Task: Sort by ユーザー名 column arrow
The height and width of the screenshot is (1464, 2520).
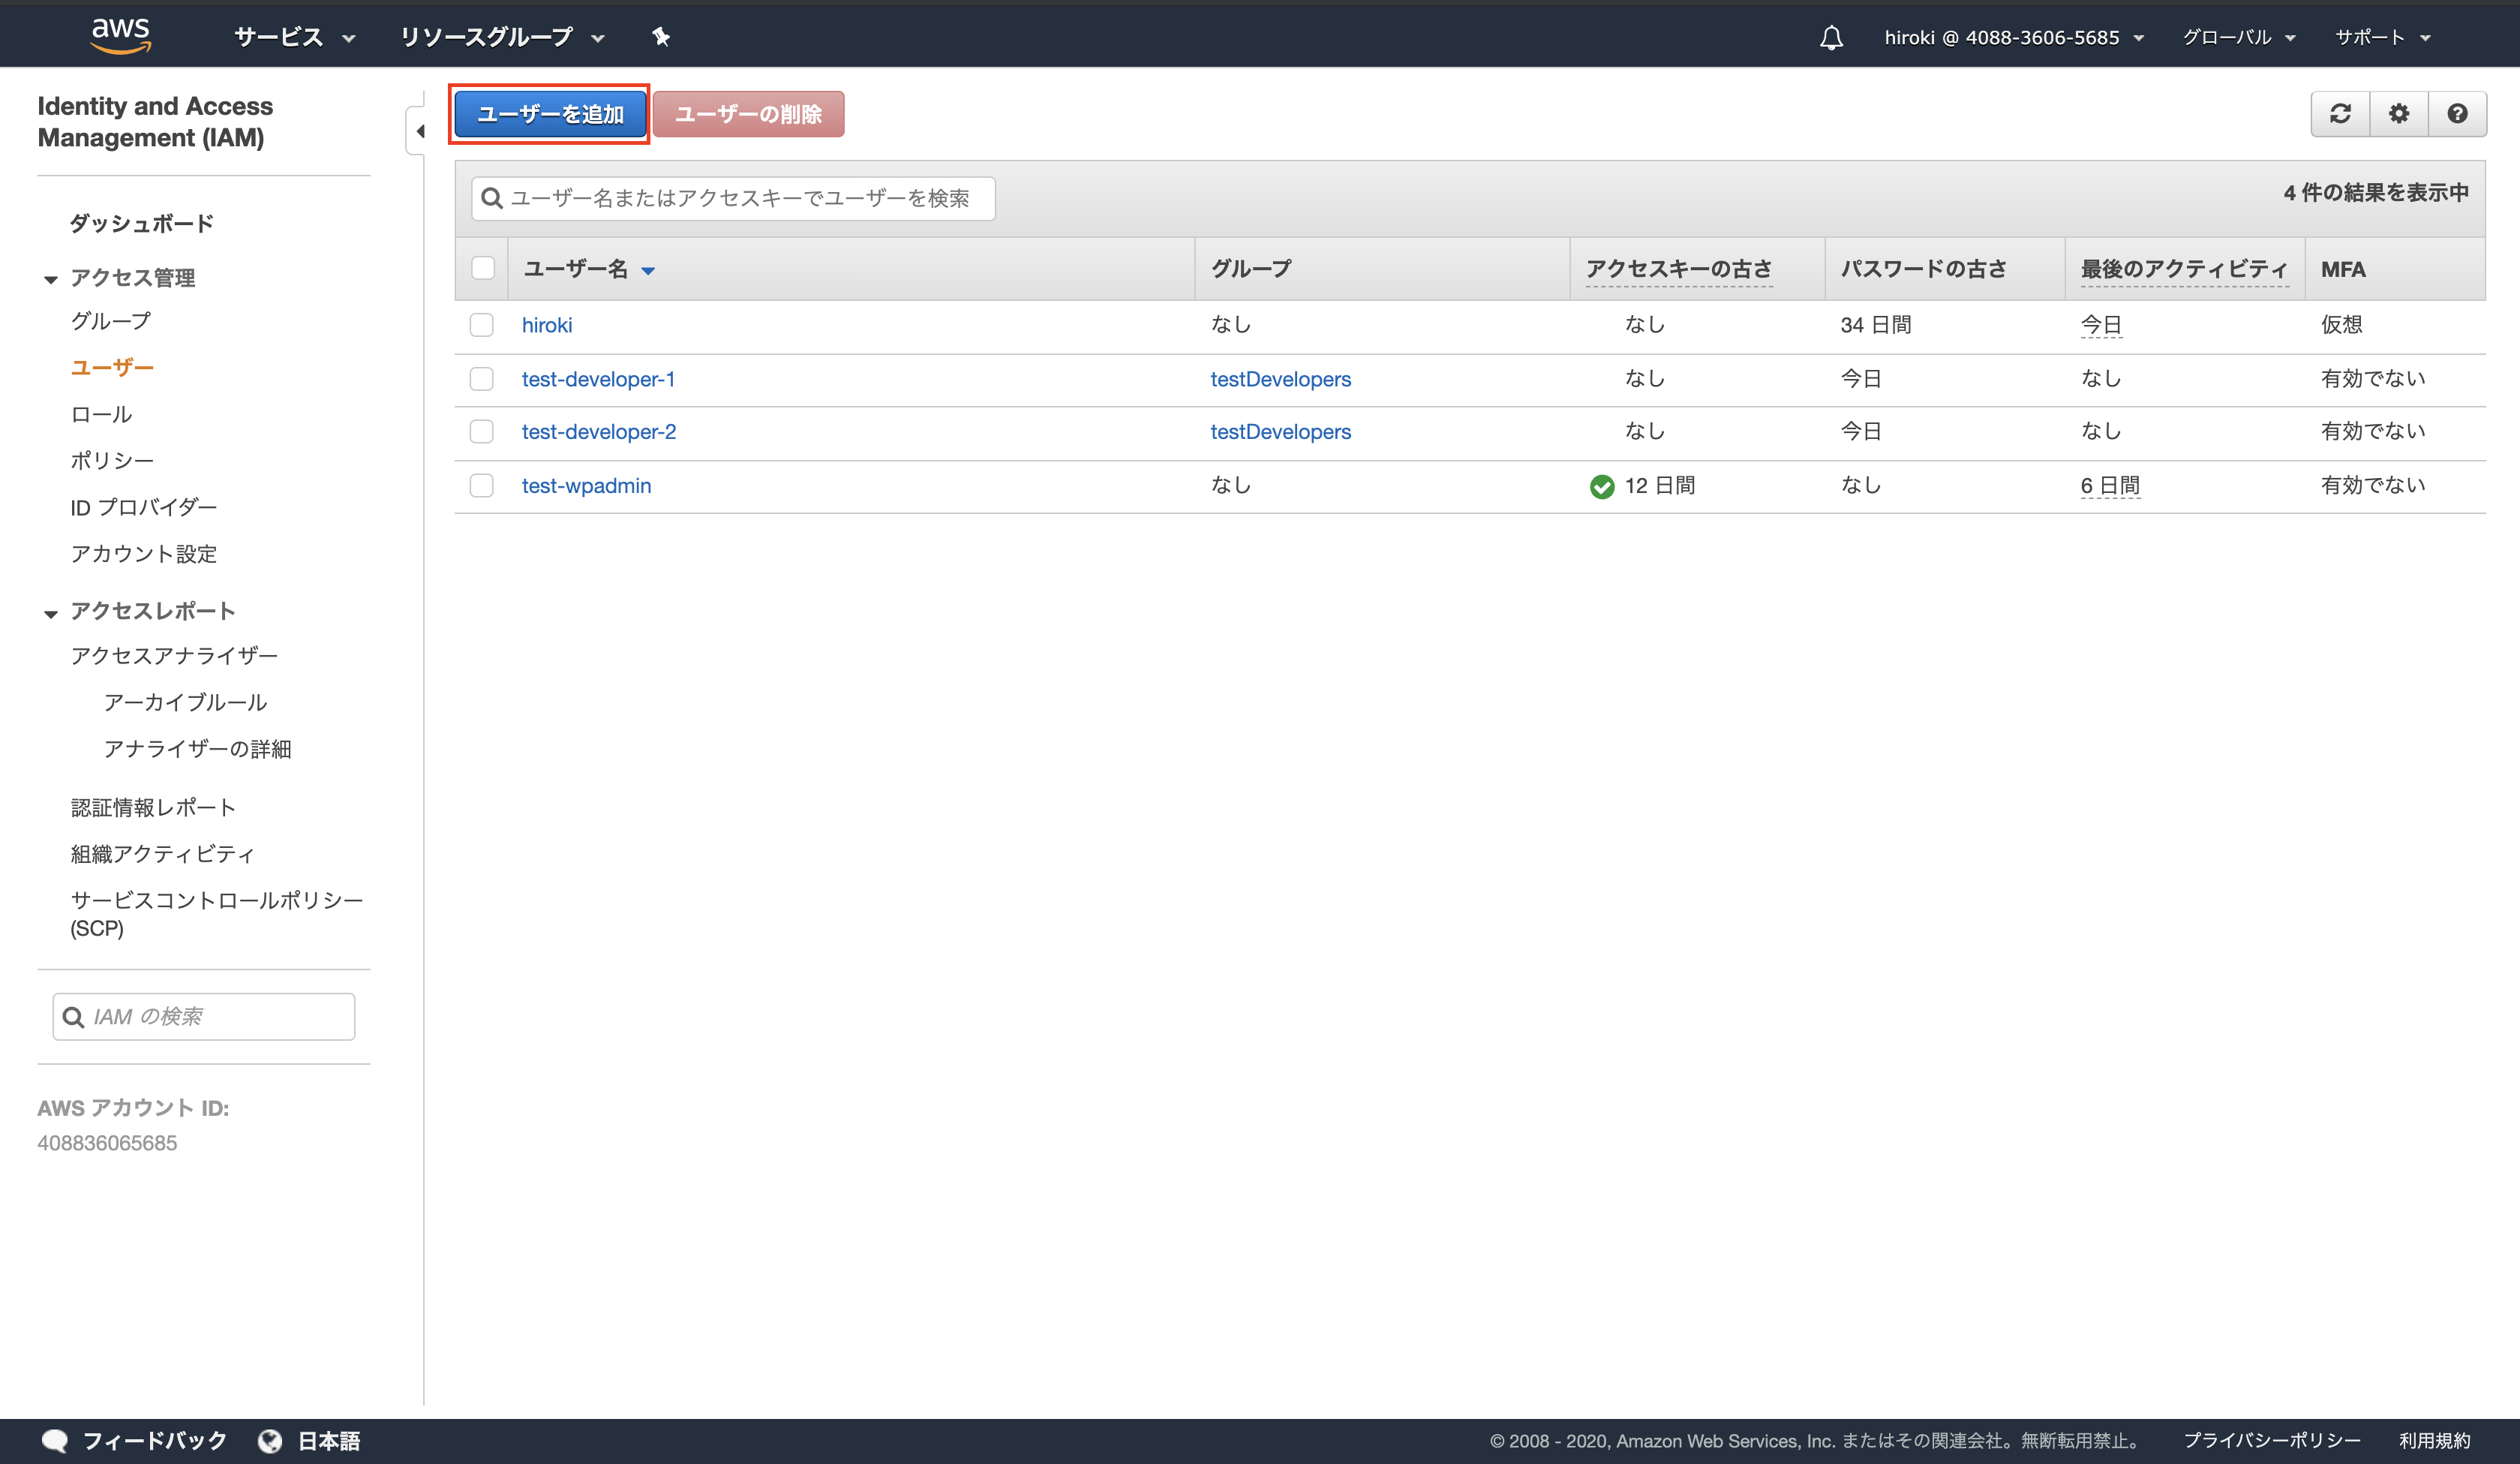Action: (648, 271)
